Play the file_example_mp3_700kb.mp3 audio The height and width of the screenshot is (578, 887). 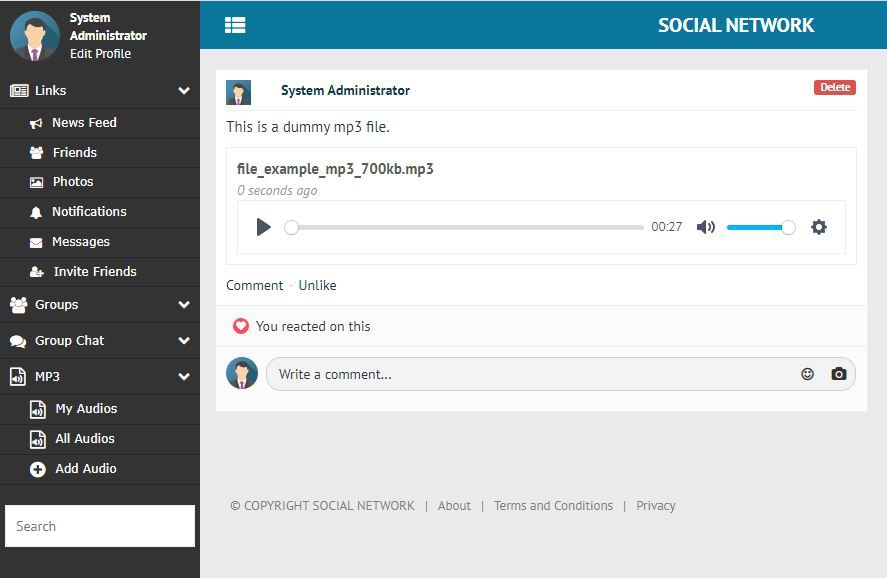(263, 227)
